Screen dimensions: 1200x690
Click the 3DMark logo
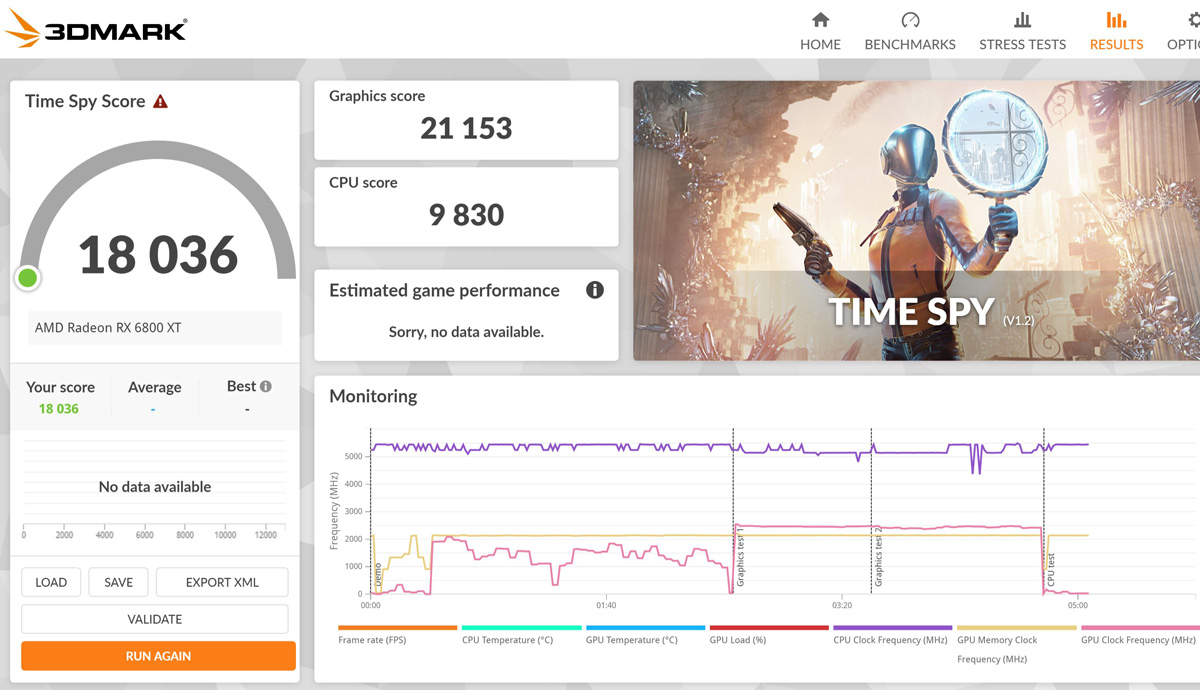(x=96, y=30)
